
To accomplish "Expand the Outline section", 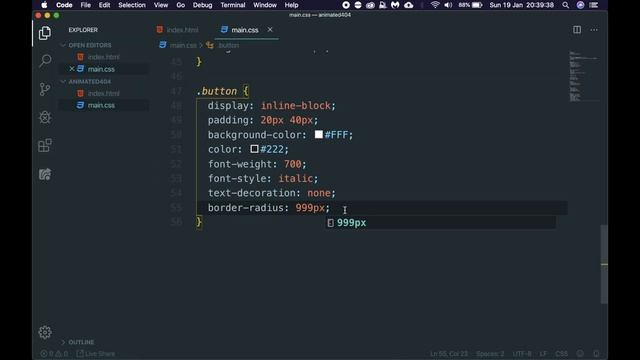I will [78, 342].
